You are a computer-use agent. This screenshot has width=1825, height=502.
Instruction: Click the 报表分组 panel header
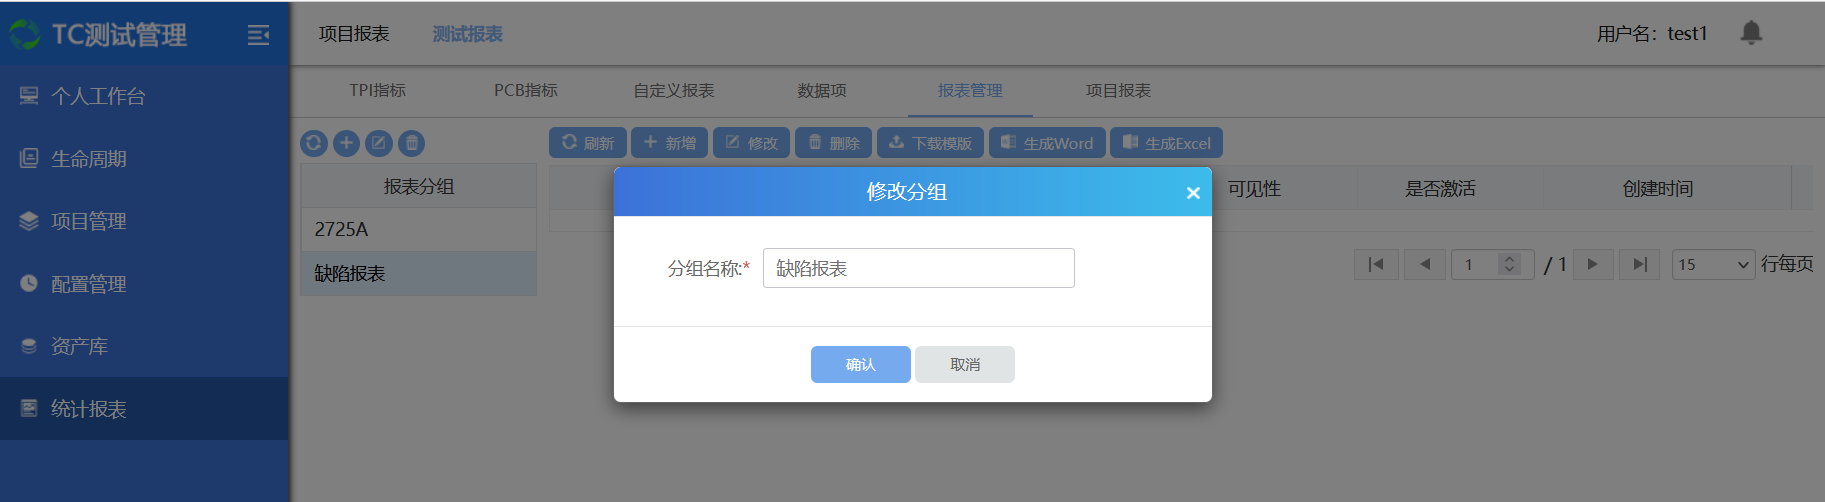(x=419, y=186)
